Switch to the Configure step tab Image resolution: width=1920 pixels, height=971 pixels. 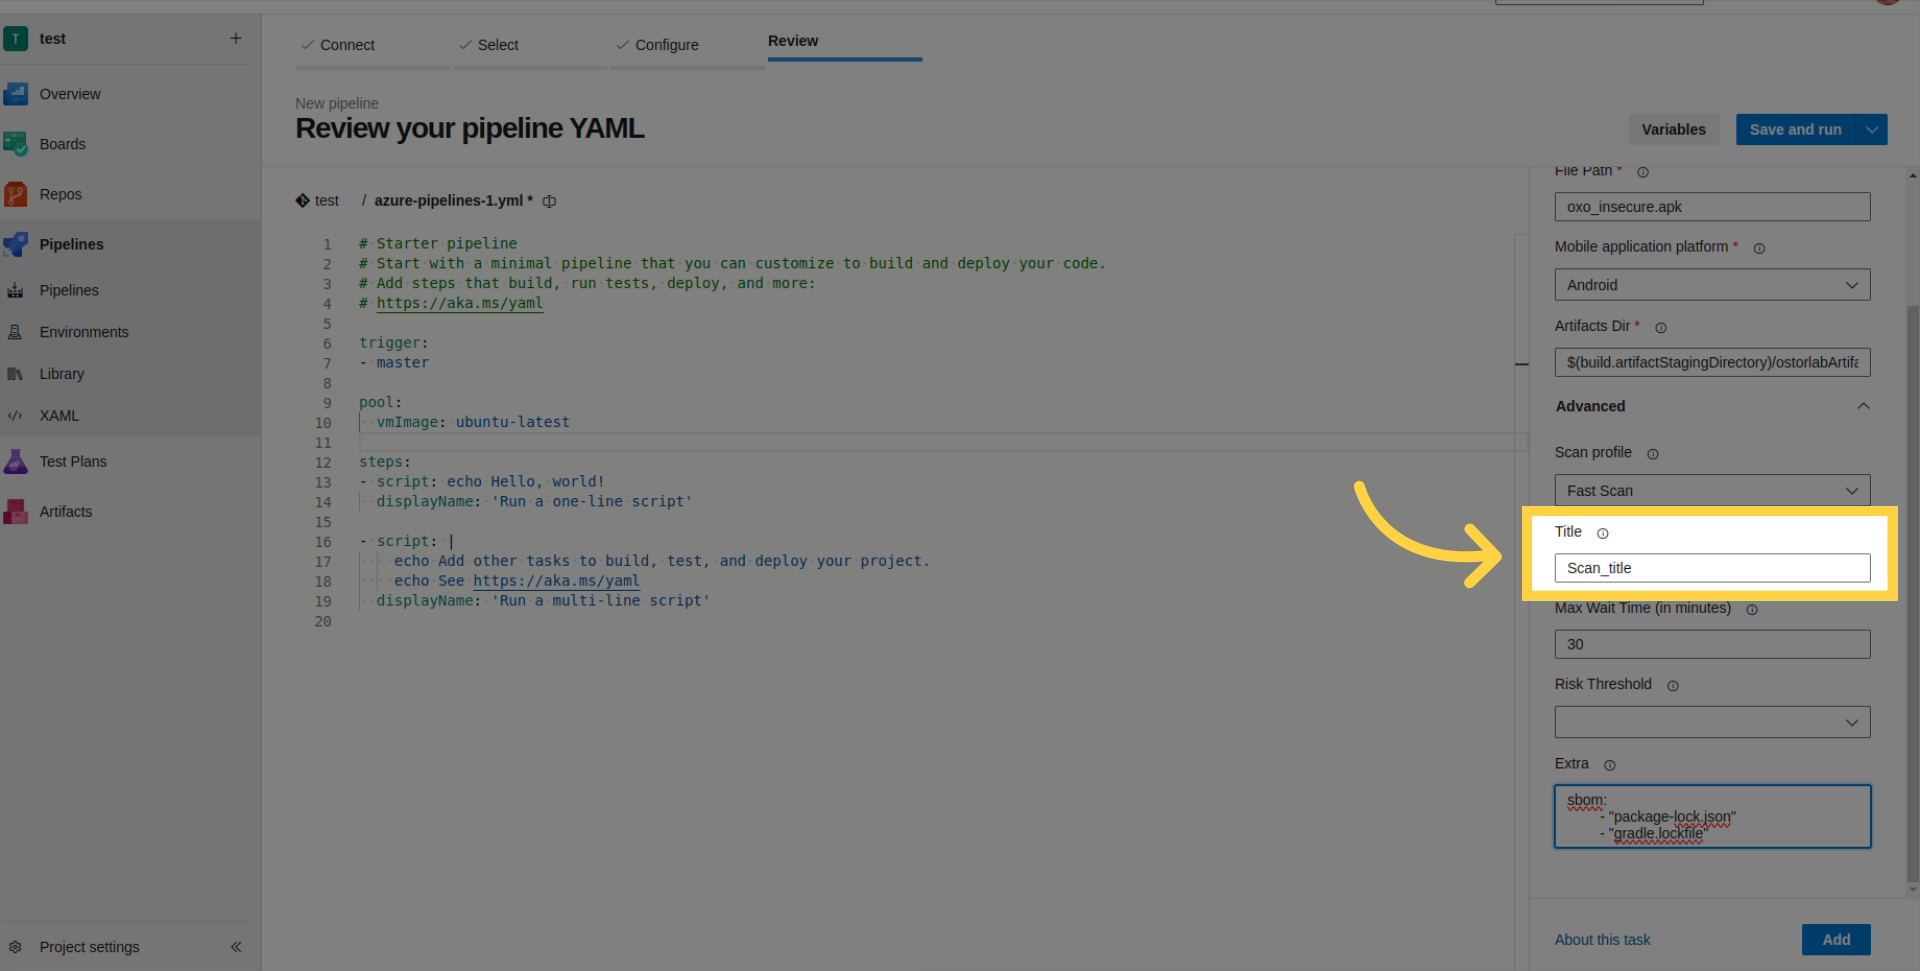point(666,45)
